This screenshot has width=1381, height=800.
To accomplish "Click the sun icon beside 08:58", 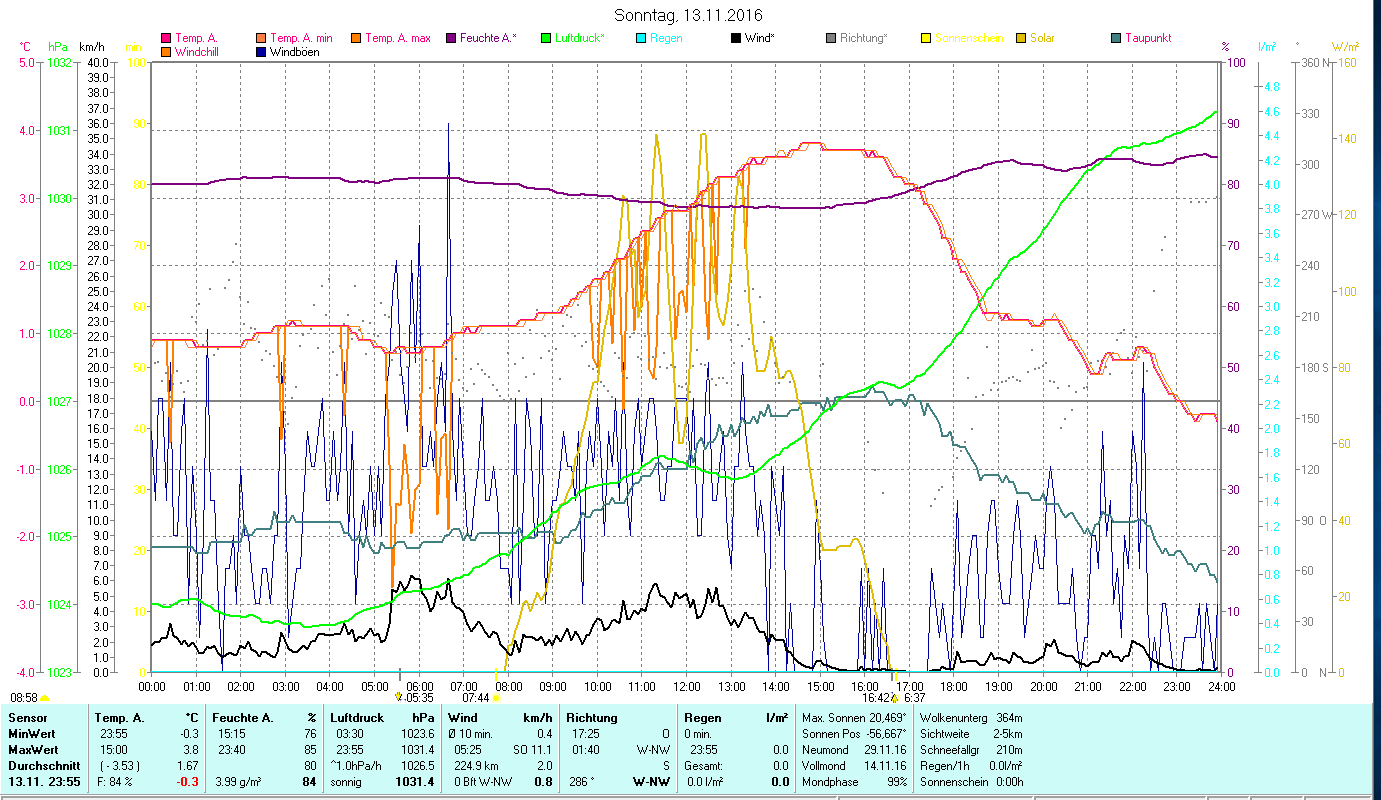I will point(44,697).
